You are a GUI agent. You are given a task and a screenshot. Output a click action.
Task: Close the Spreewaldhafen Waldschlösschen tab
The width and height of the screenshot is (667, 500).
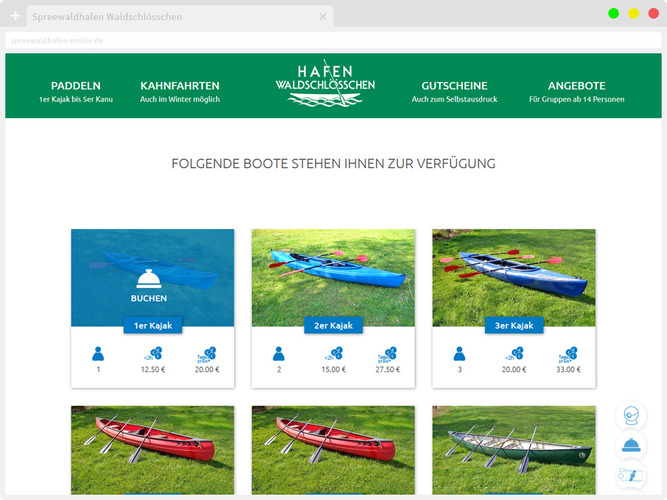(x=323, y=17)
